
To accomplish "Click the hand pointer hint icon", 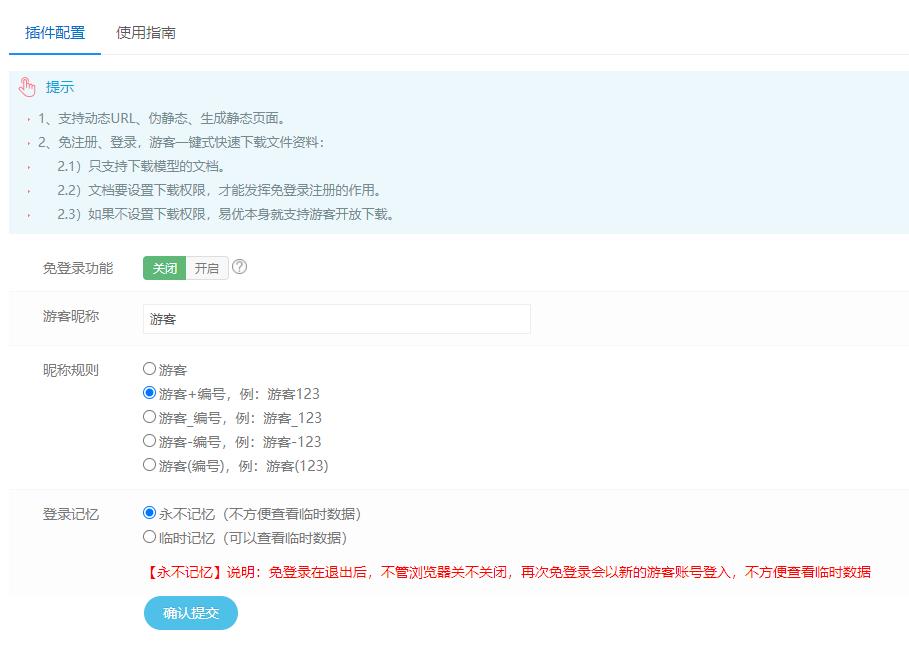I will 27,87.
